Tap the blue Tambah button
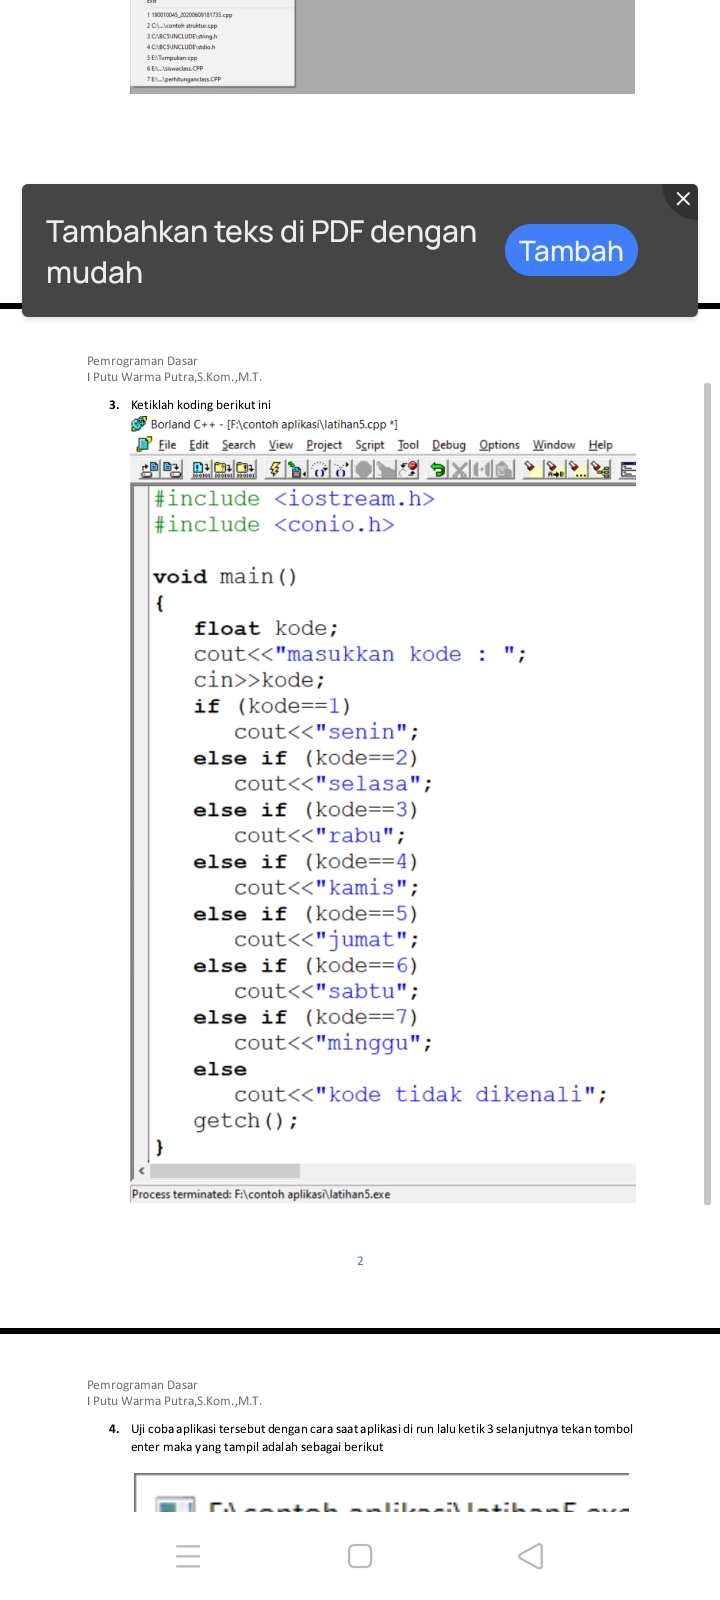The image size is (720, 1600). pyautogui.click(x=571, y=250)
